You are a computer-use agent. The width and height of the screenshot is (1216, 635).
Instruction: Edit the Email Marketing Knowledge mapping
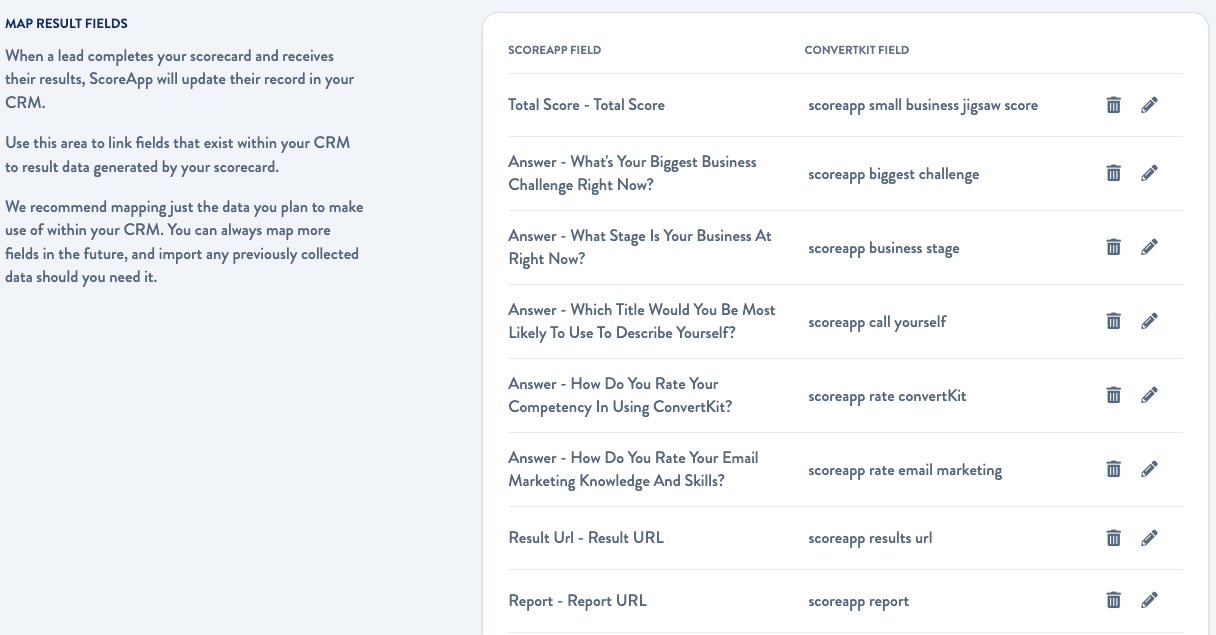pos(1149,469)
